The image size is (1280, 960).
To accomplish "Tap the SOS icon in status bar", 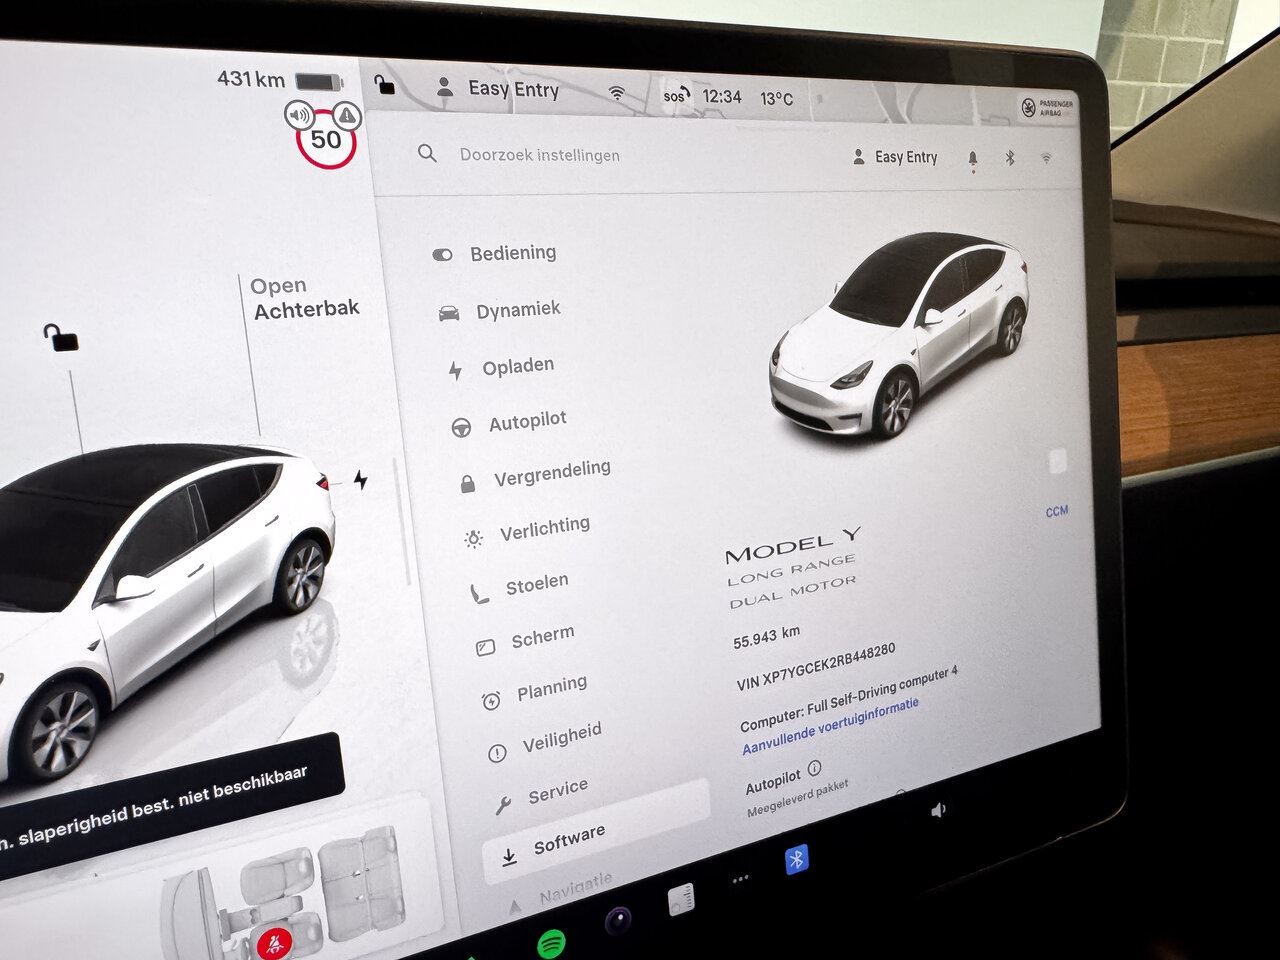I will tap(676, 96).
